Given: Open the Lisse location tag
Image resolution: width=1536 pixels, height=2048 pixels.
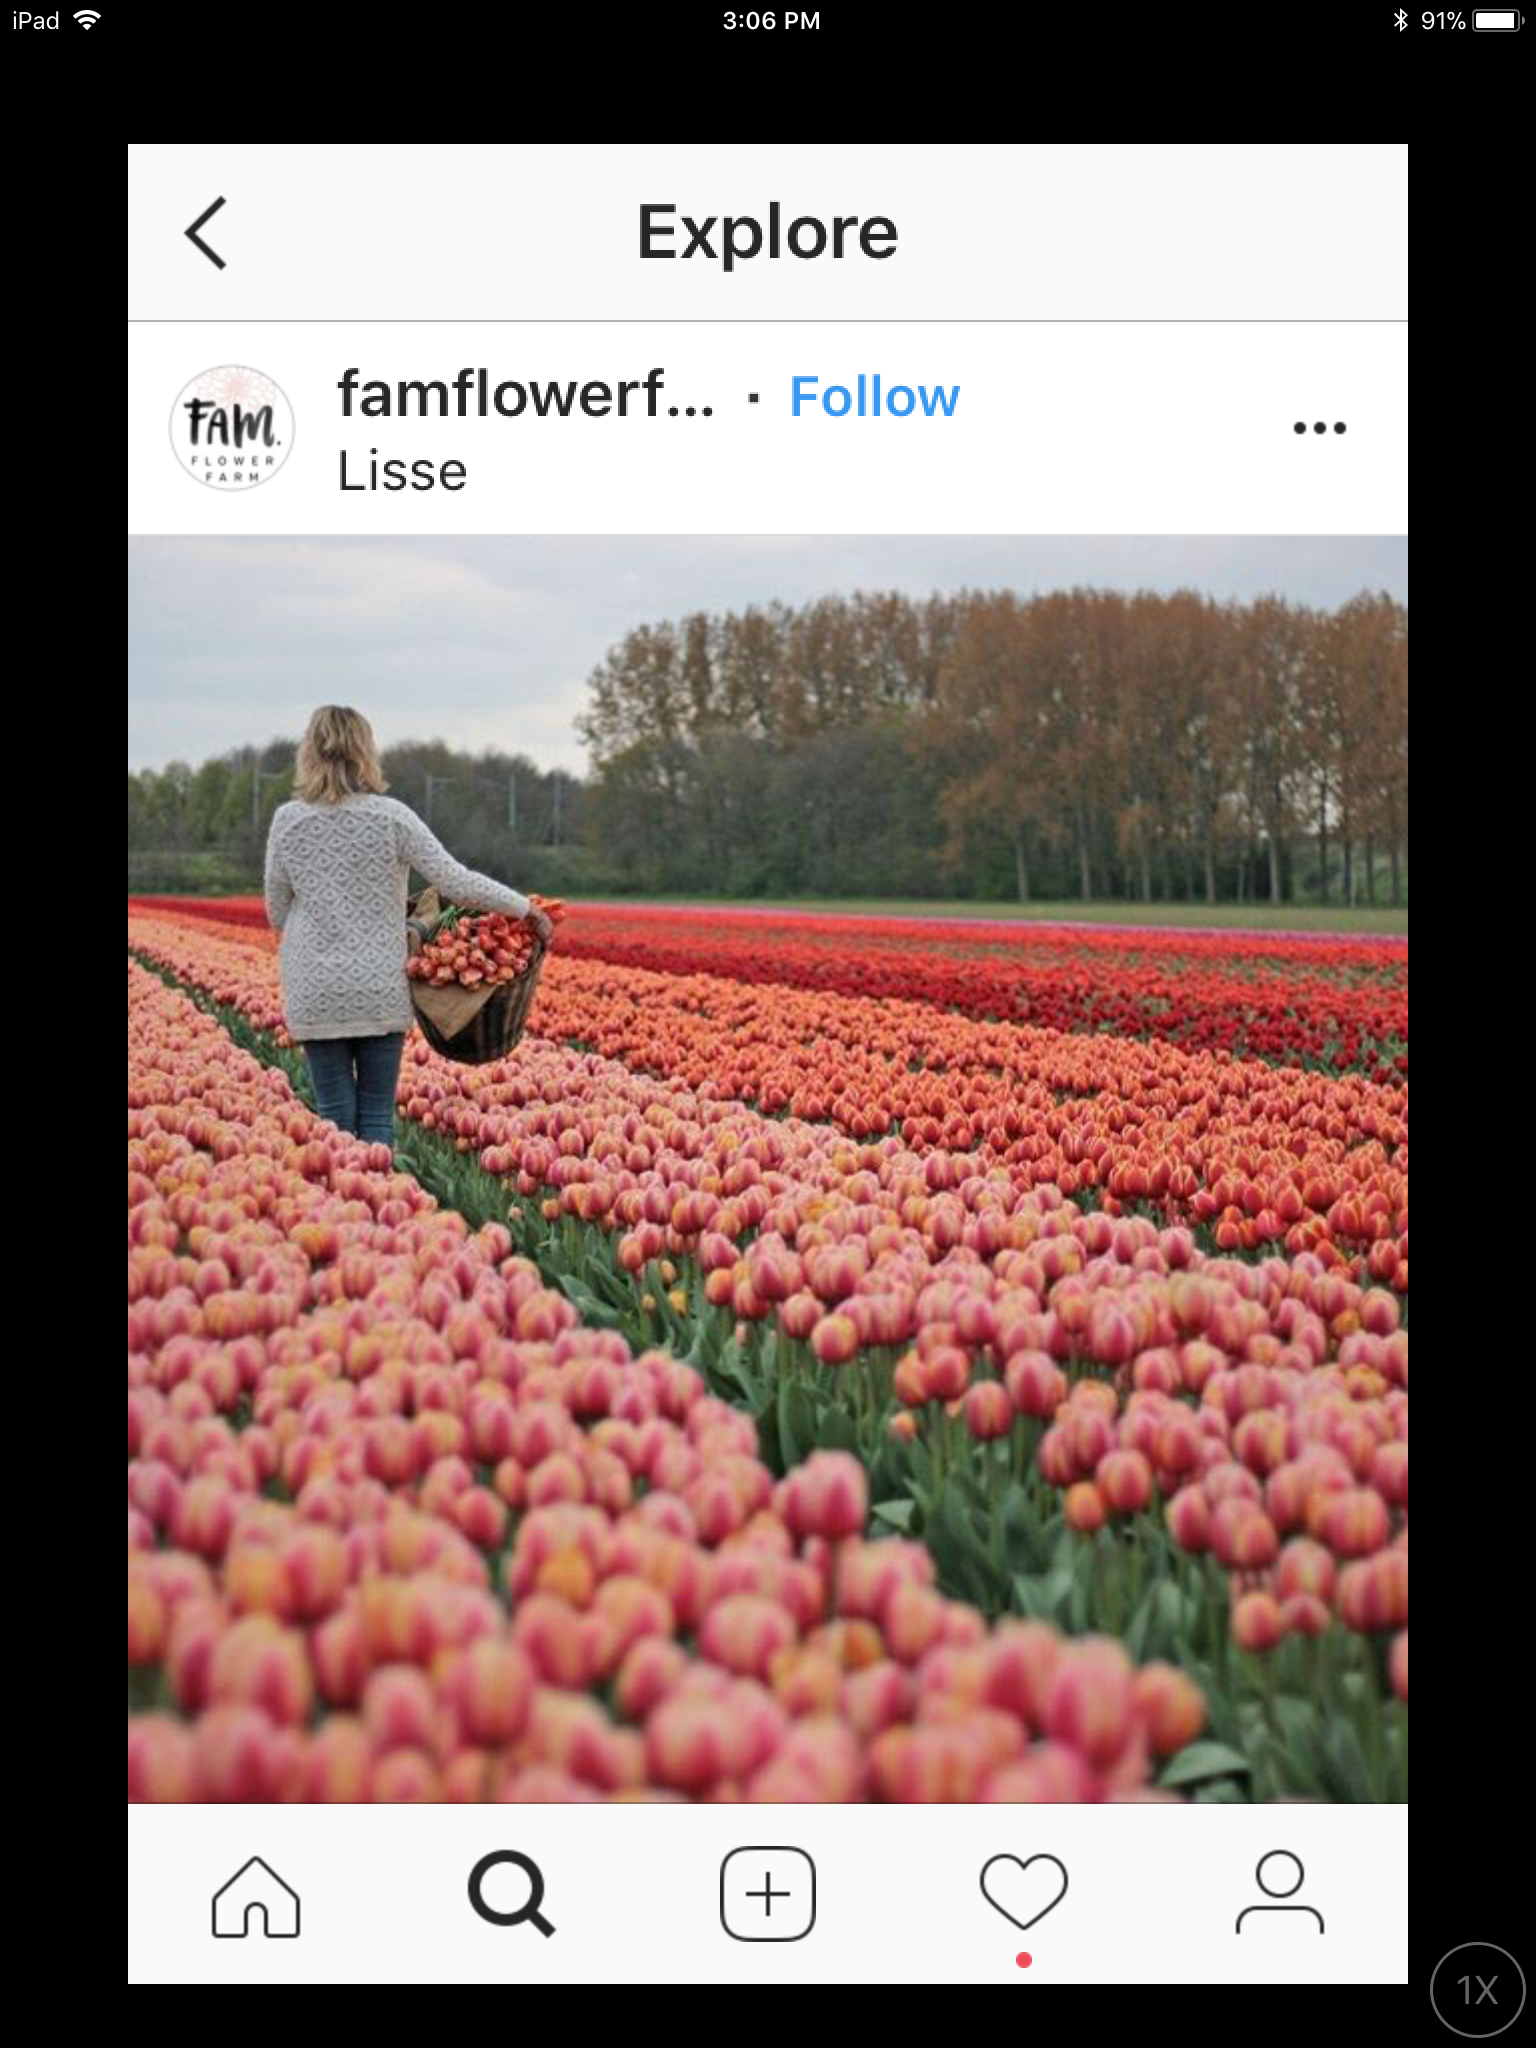Looking at the screenshot, I should tap(402, 470).
